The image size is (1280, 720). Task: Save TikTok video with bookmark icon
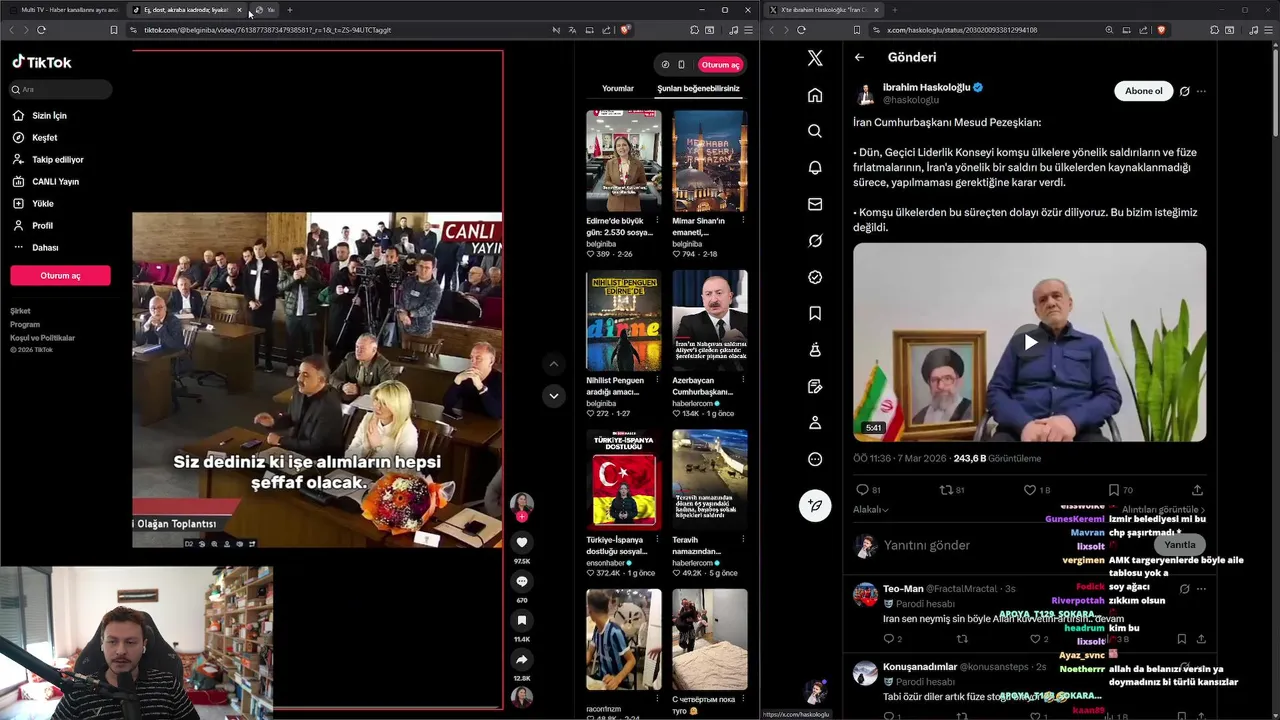[521, 620]
